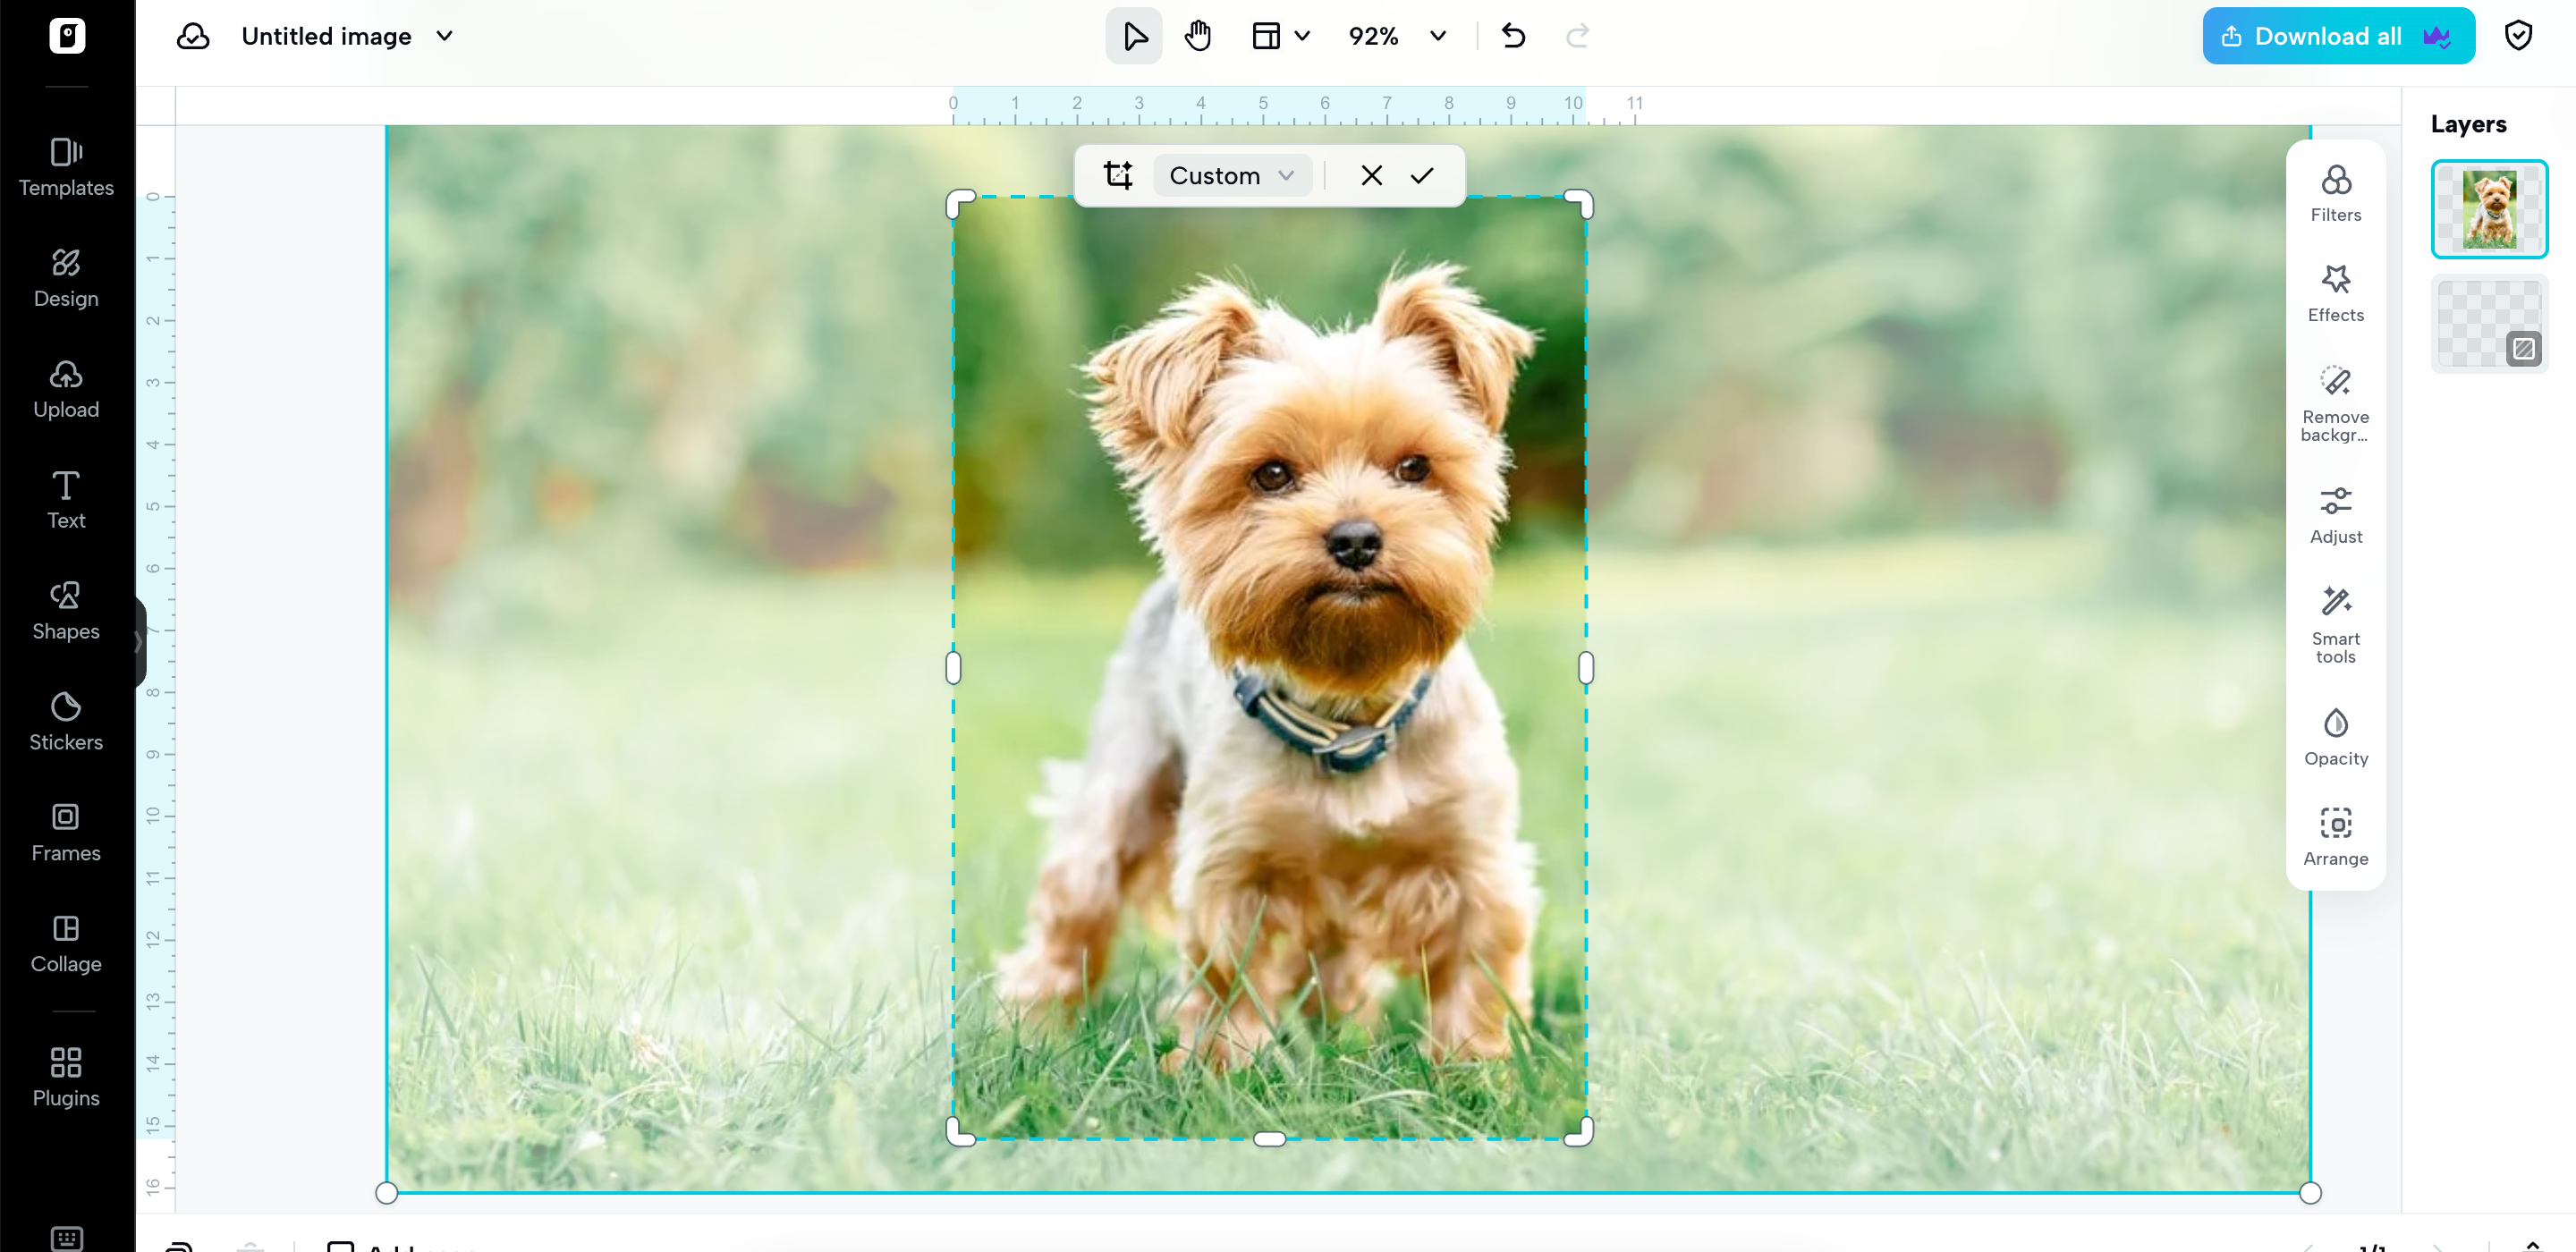Click the undo arrow
Viewport: 2576px width, 1252px height.
(1513, 37)
